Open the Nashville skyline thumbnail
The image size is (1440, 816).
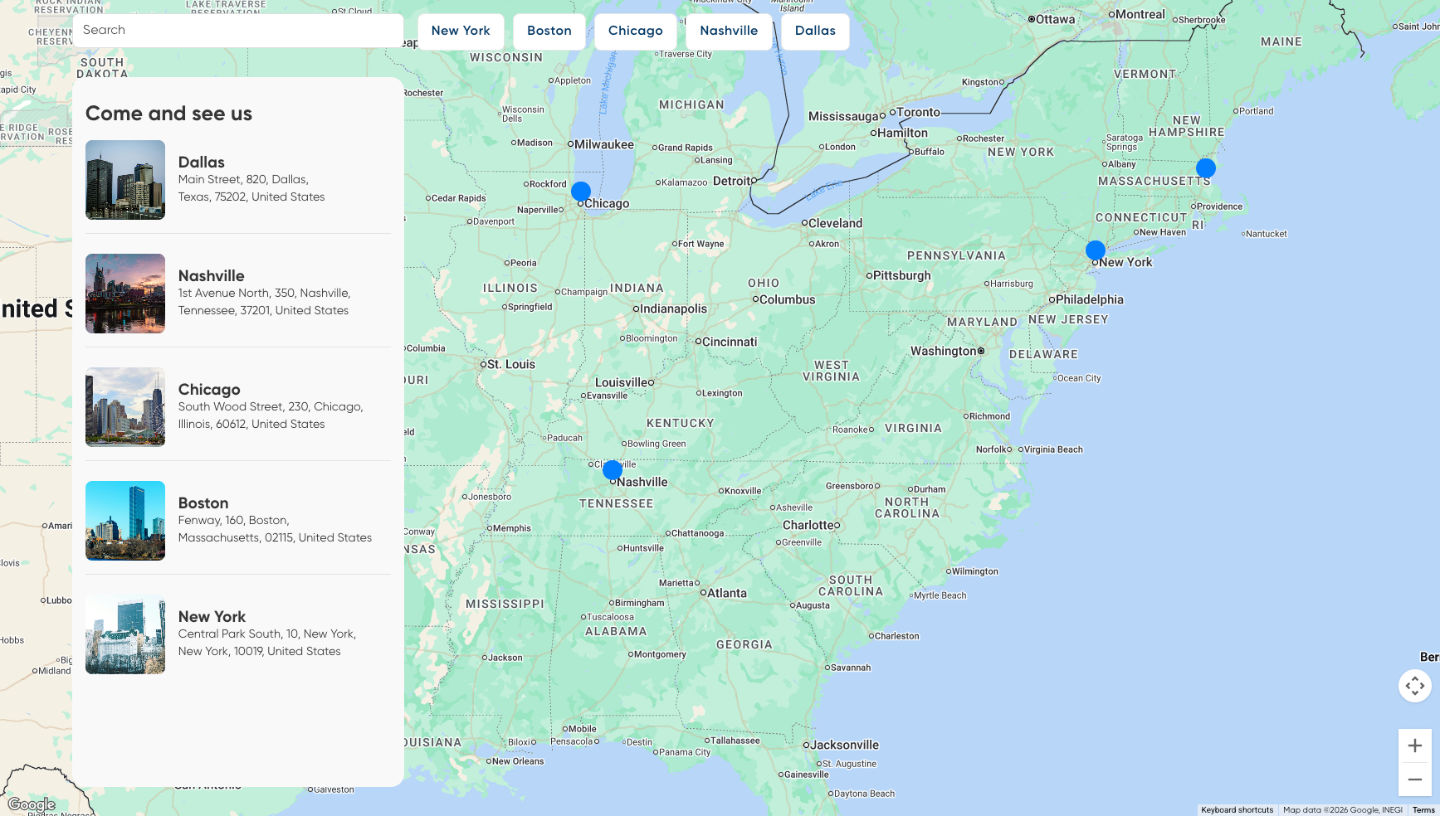point(125,293)
